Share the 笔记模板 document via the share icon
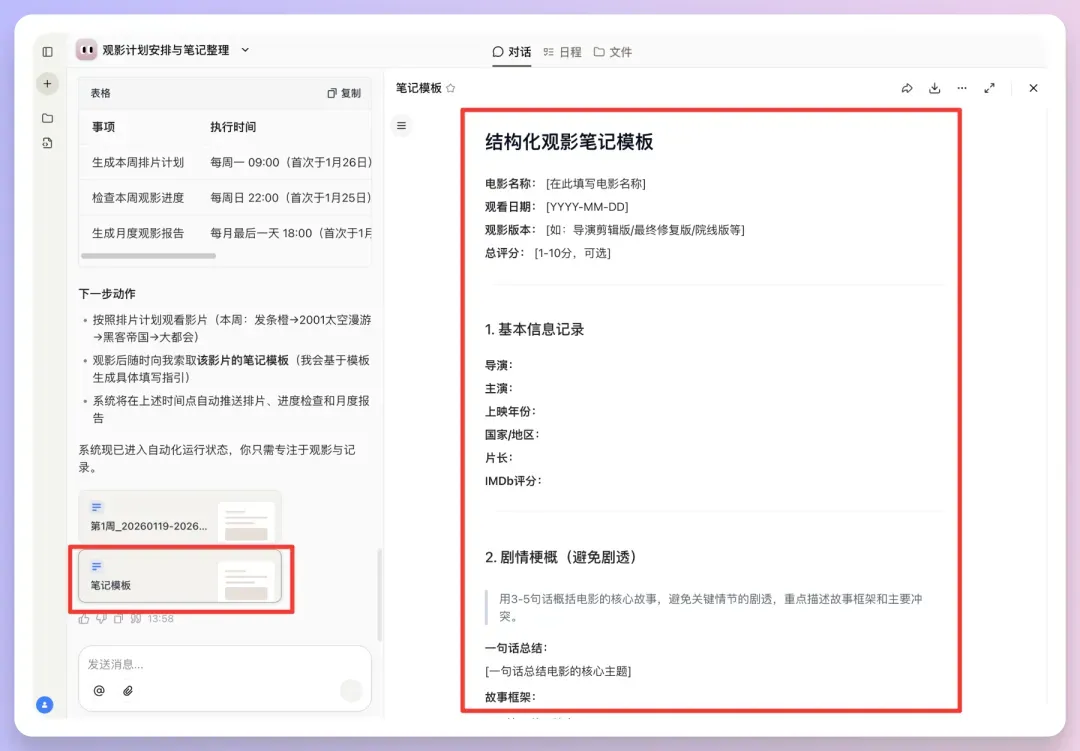Viewport: 1080px width, 751px height. pos(907,88)
